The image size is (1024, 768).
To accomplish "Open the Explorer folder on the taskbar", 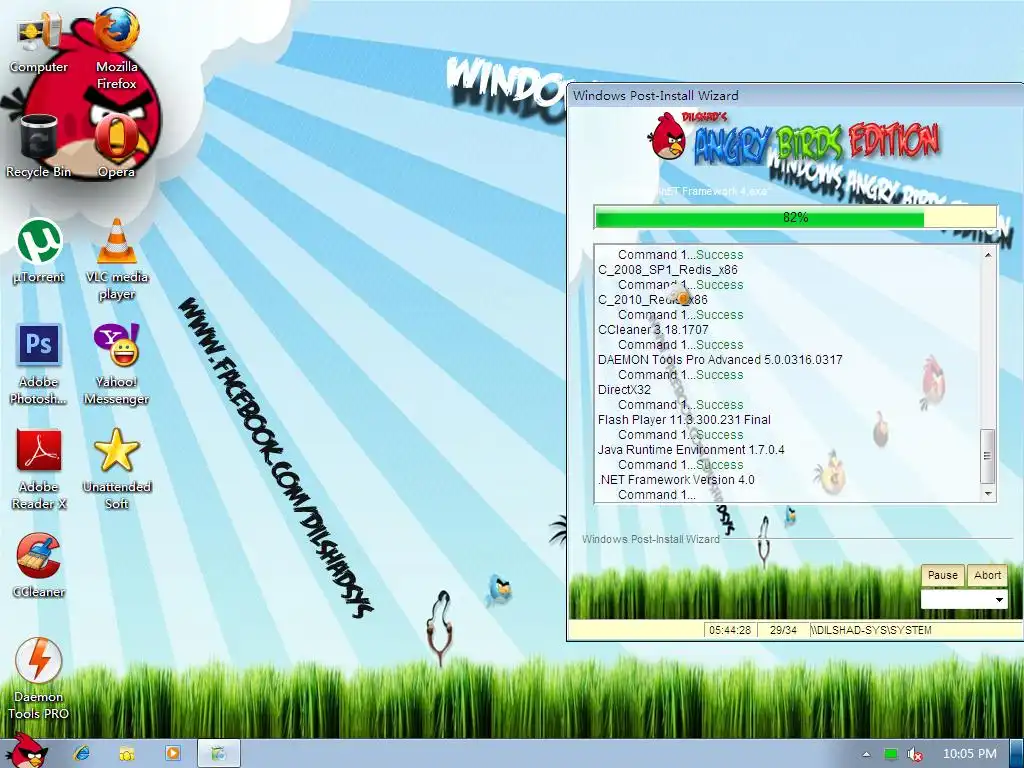I will pos(127,754).
